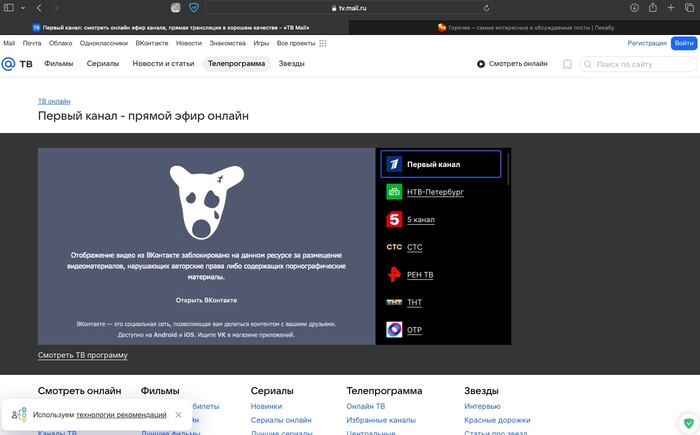Viewport: 700px width, 435px height.
Task: Choose the REN TV channel logo
Action: point(394,274)
